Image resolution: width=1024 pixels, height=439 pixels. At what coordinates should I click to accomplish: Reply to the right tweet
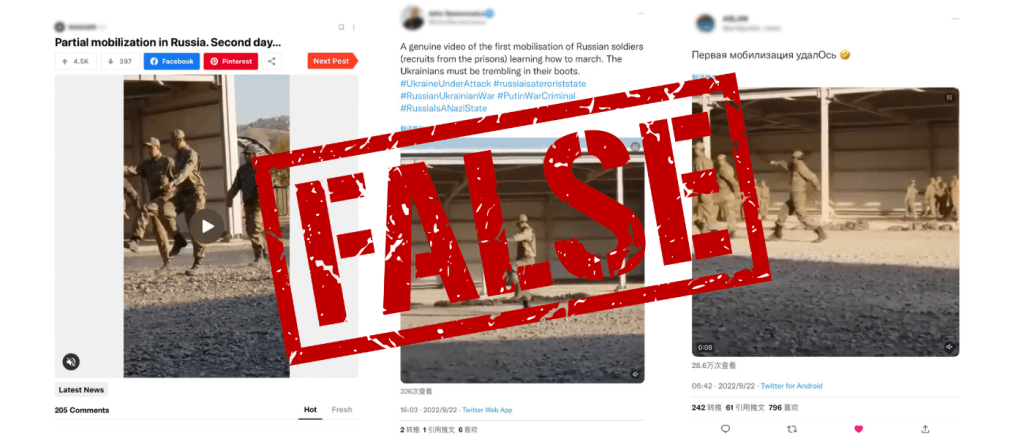click(725, 429)
